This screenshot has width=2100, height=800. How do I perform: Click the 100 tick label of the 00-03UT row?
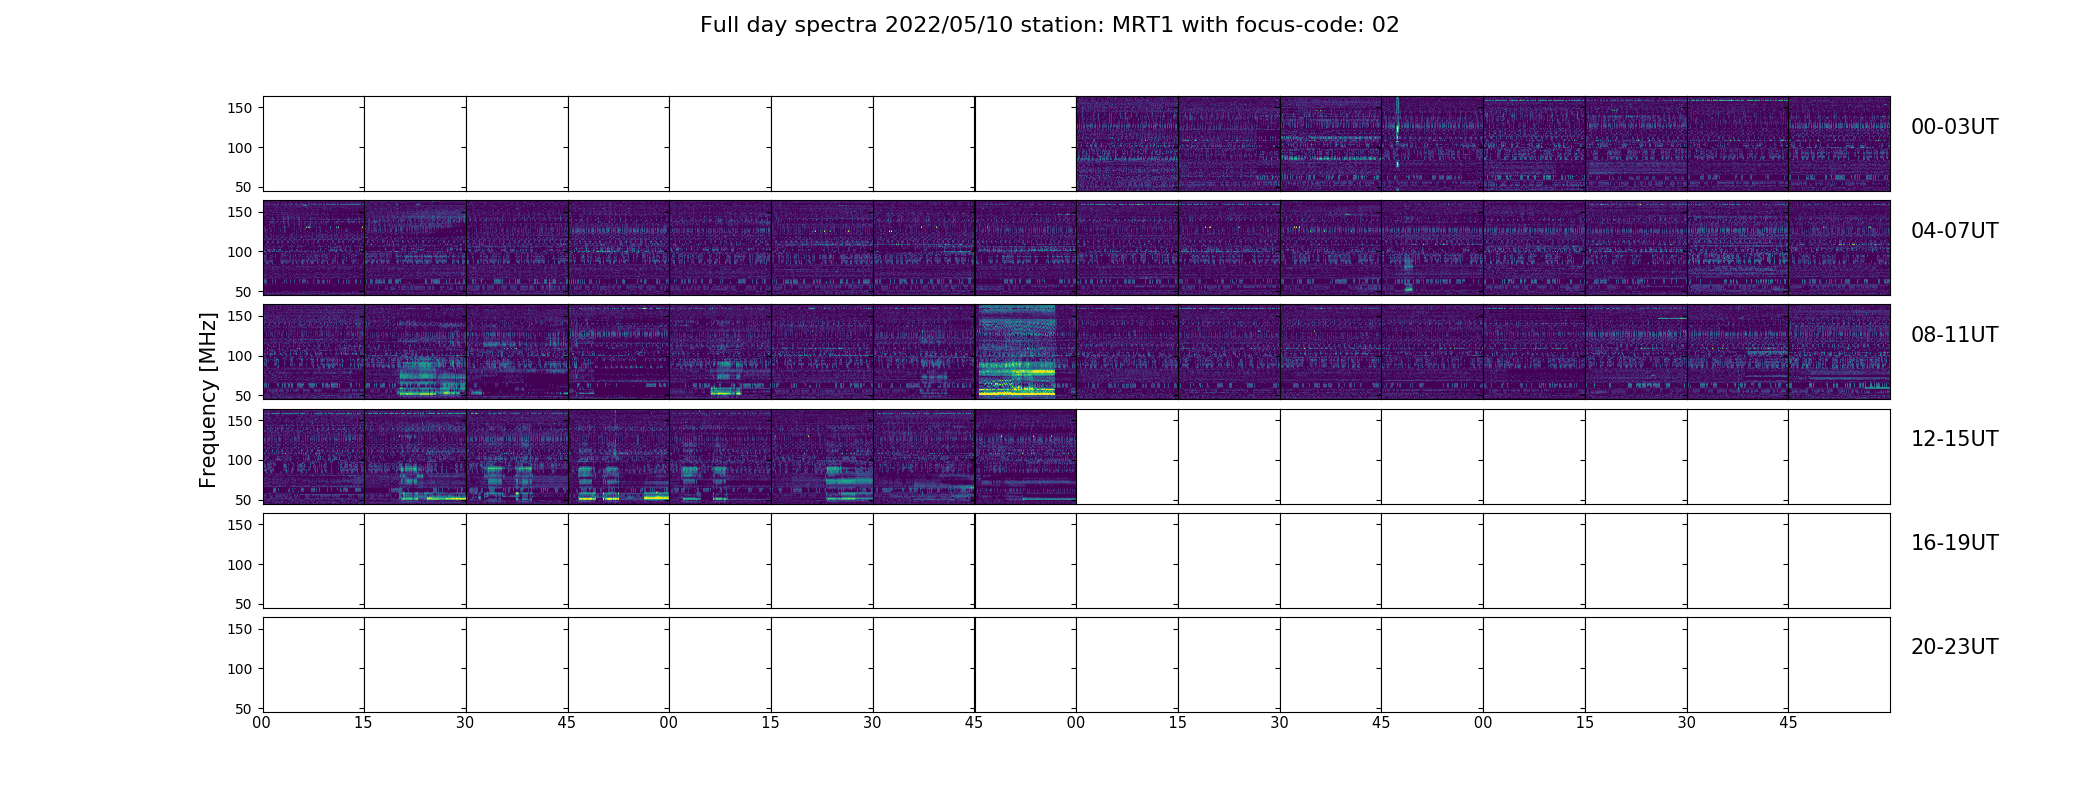pyautogui.click(x=239, y=148)
